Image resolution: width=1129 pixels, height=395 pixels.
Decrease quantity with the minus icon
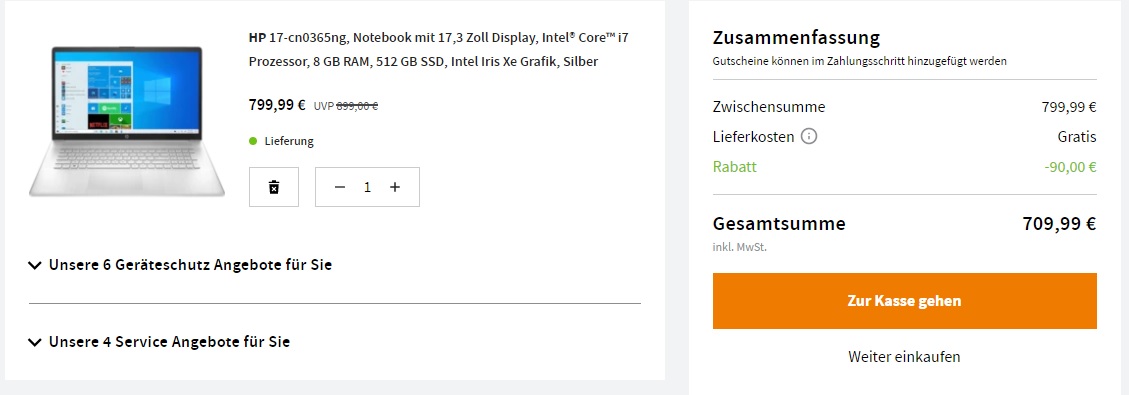point(341,187)
